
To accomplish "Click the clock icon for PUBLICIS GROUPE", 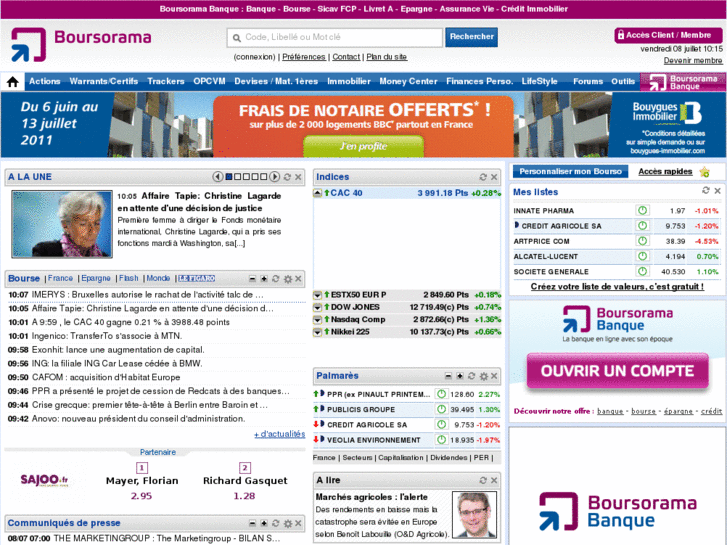I will tap(441, 409).
